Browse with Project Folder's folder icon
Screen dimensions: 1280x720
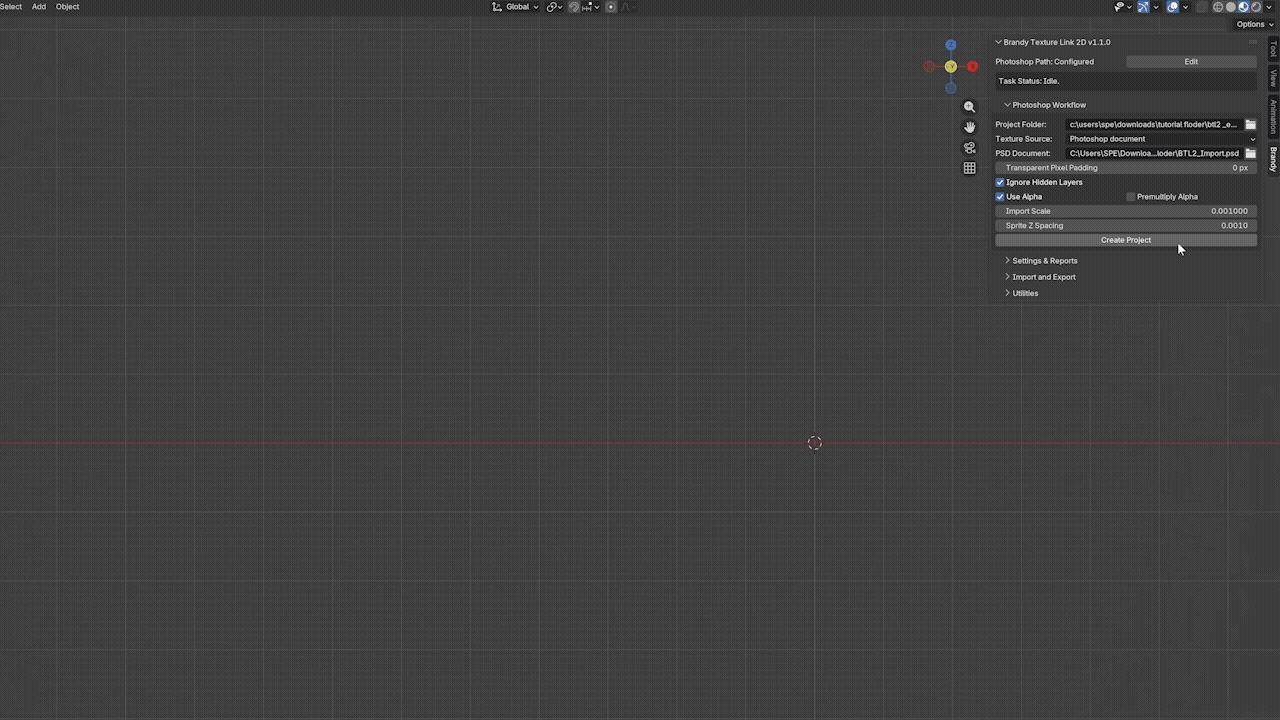(x=1250, y=125)
